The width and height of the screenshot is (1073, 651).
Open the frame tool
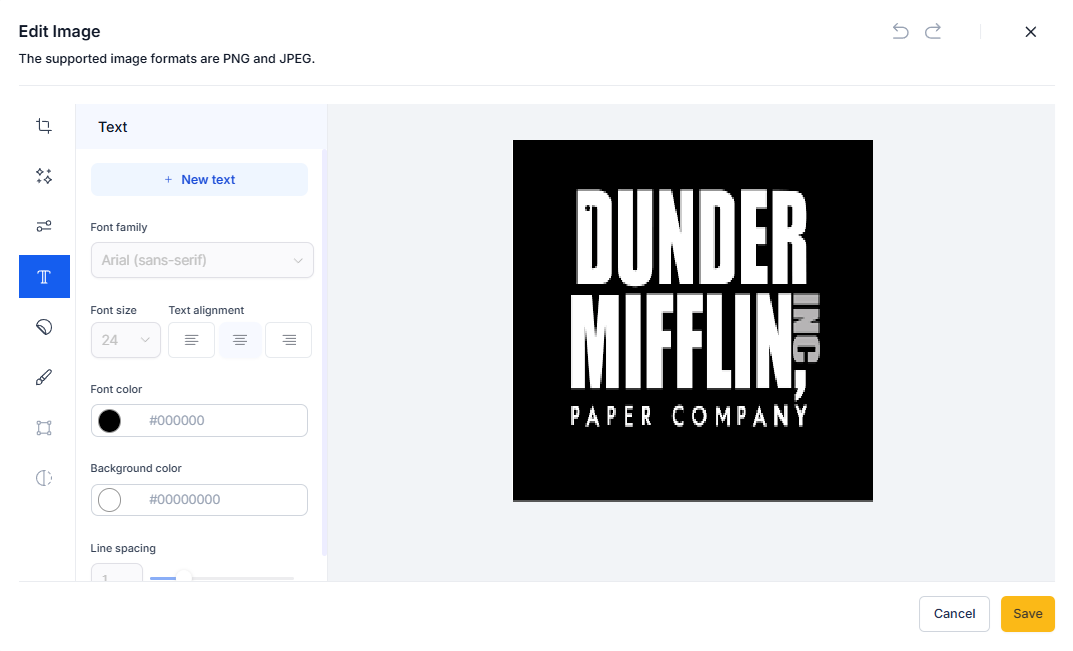pos(44,428)
